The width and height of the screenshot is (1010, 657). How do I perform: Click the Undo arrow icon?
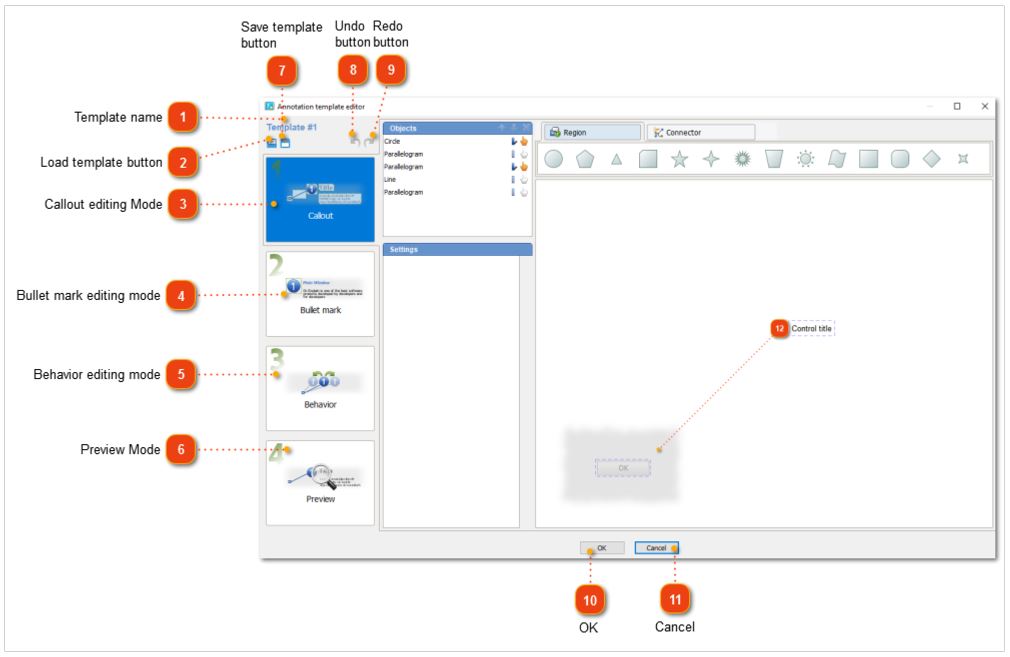355,139
